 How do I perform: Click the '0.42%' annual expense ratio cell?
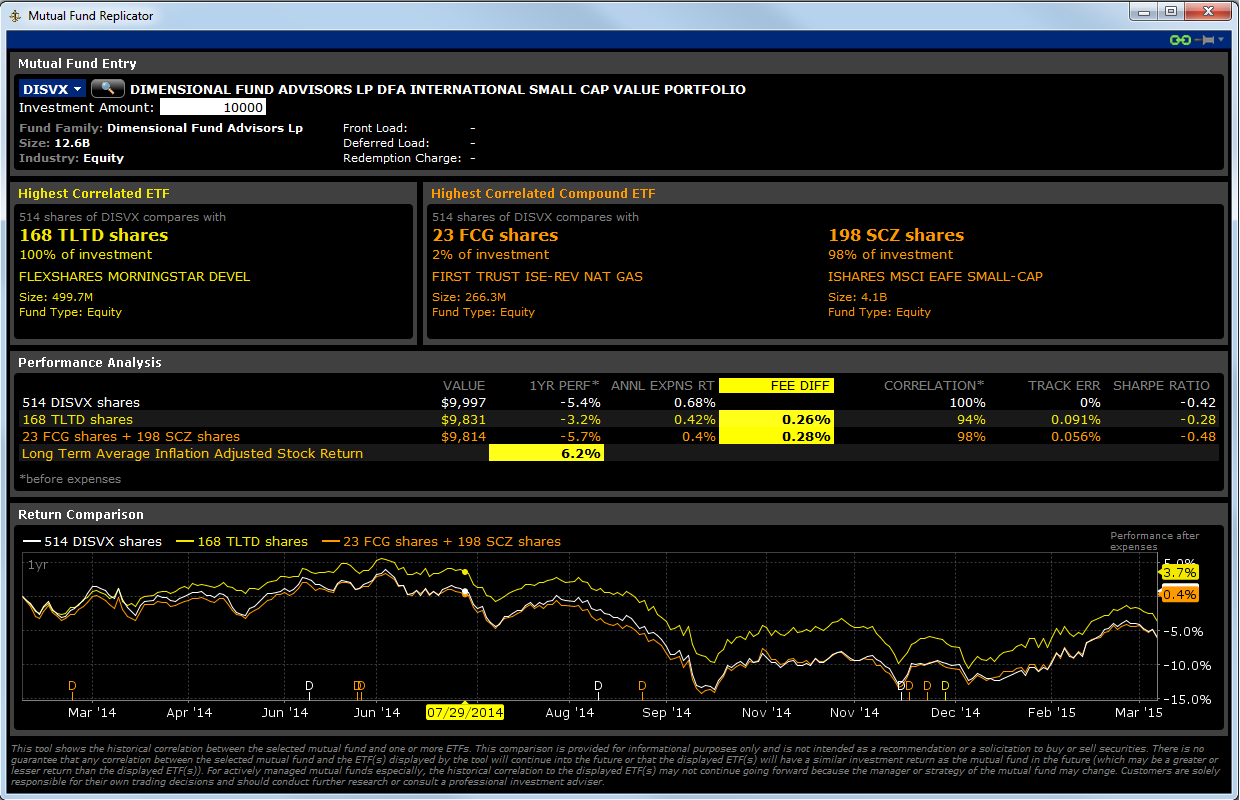click(697, 420)
